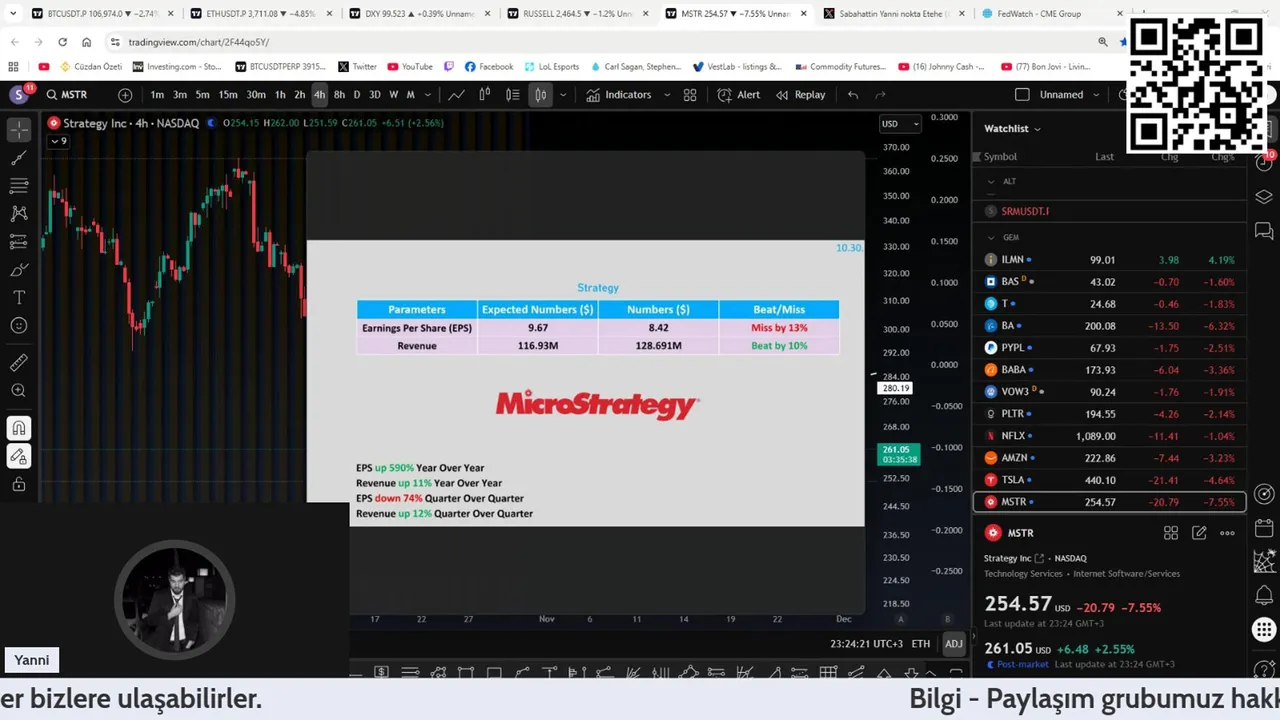Open the object tree layers panel
This screenshot has width=1280, height=720.
[1264, 197]
